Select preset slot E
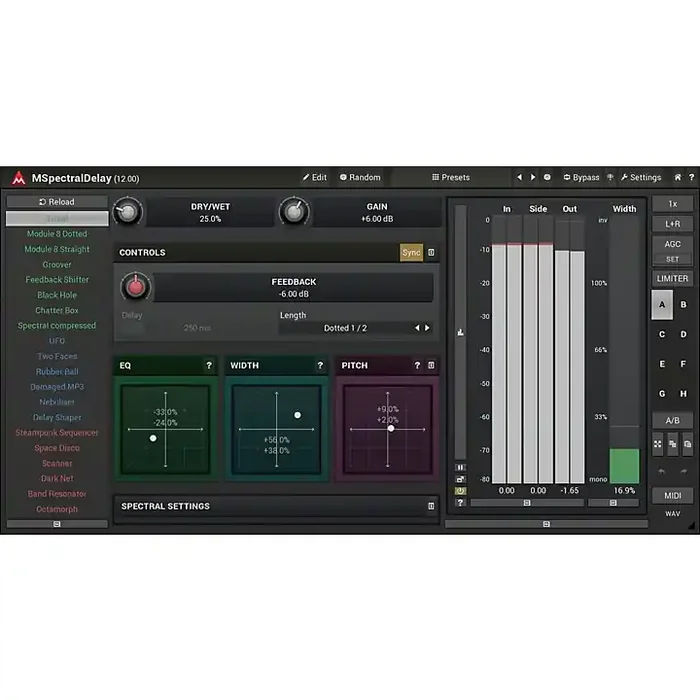The height and width of the screenshot is (700, 700). (x=662, y=364)
